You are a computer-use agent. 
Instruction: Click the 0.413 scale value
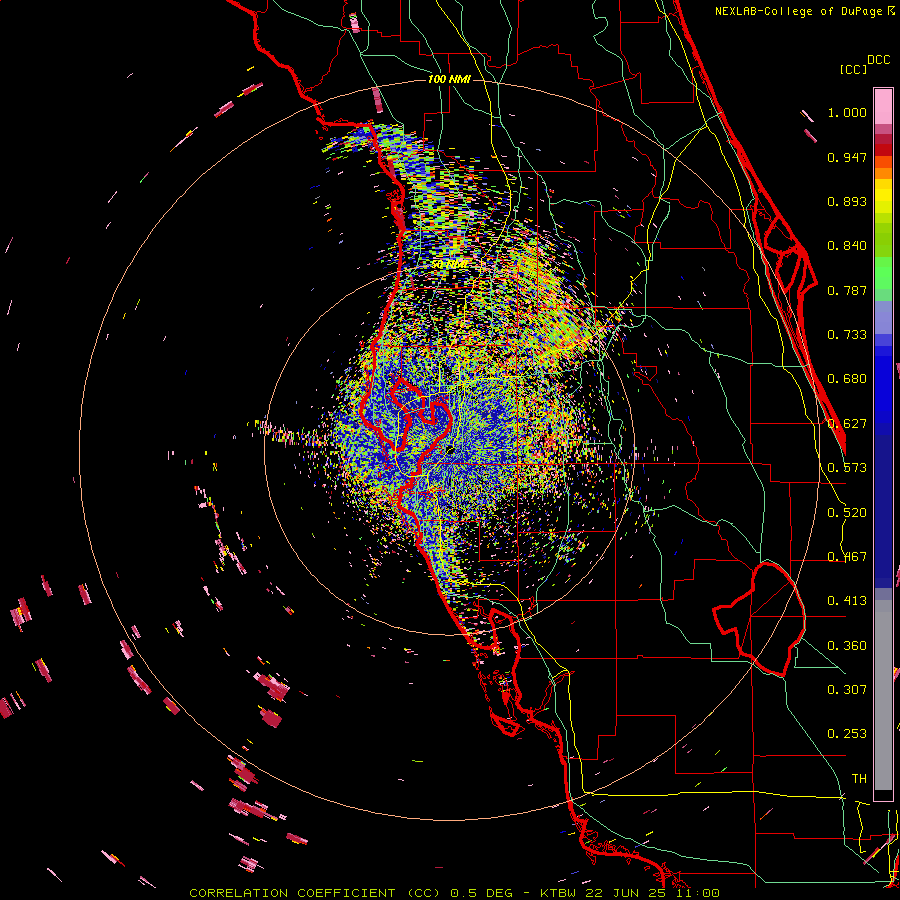847,601
